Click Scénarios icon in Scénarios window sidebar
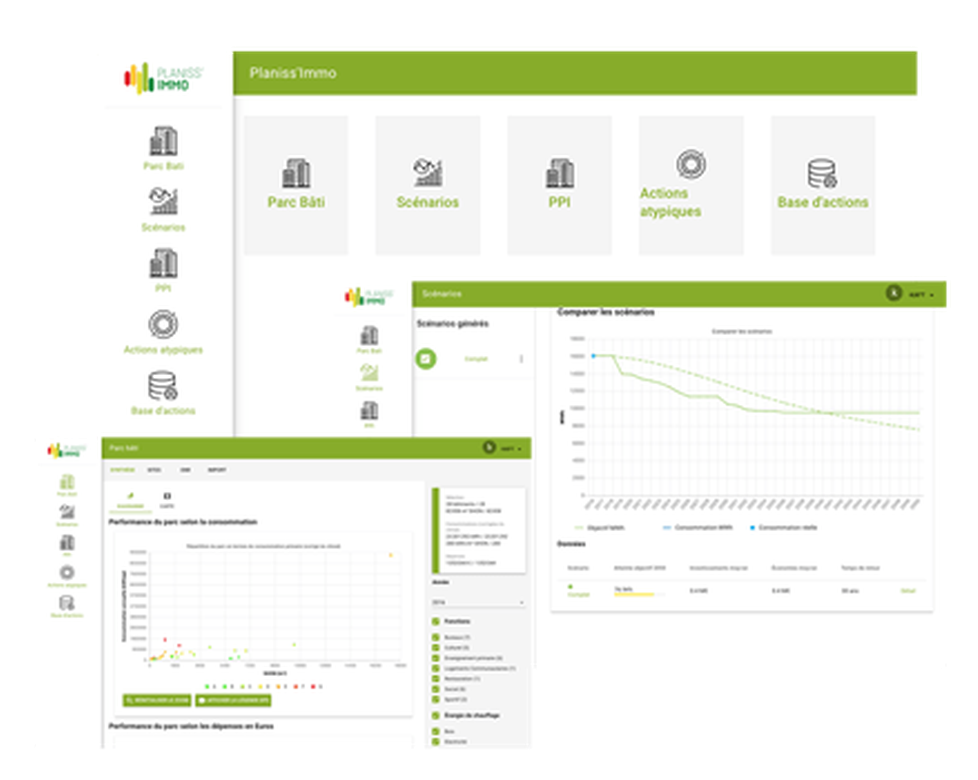 click(369, 373)
